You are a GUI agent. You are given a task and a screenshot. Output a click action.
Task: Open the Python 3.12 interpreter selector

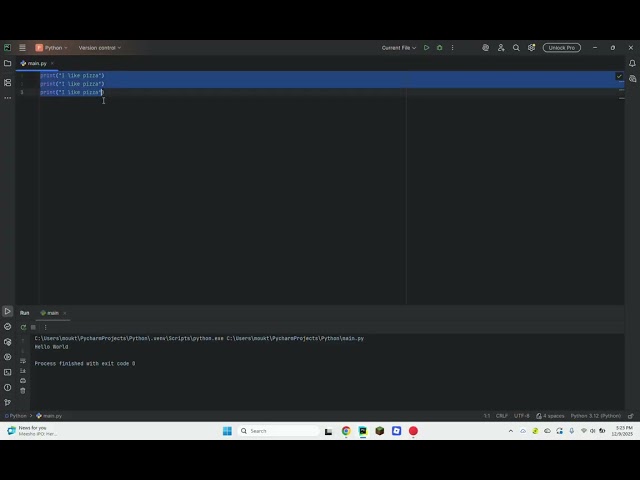[596, 416]
